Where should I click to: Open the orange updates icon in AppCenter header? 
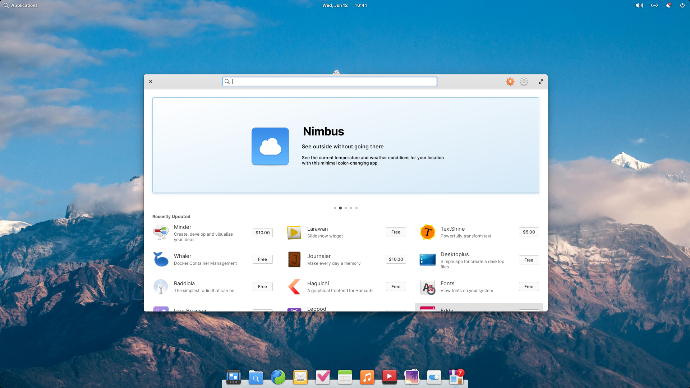[510, 81]
